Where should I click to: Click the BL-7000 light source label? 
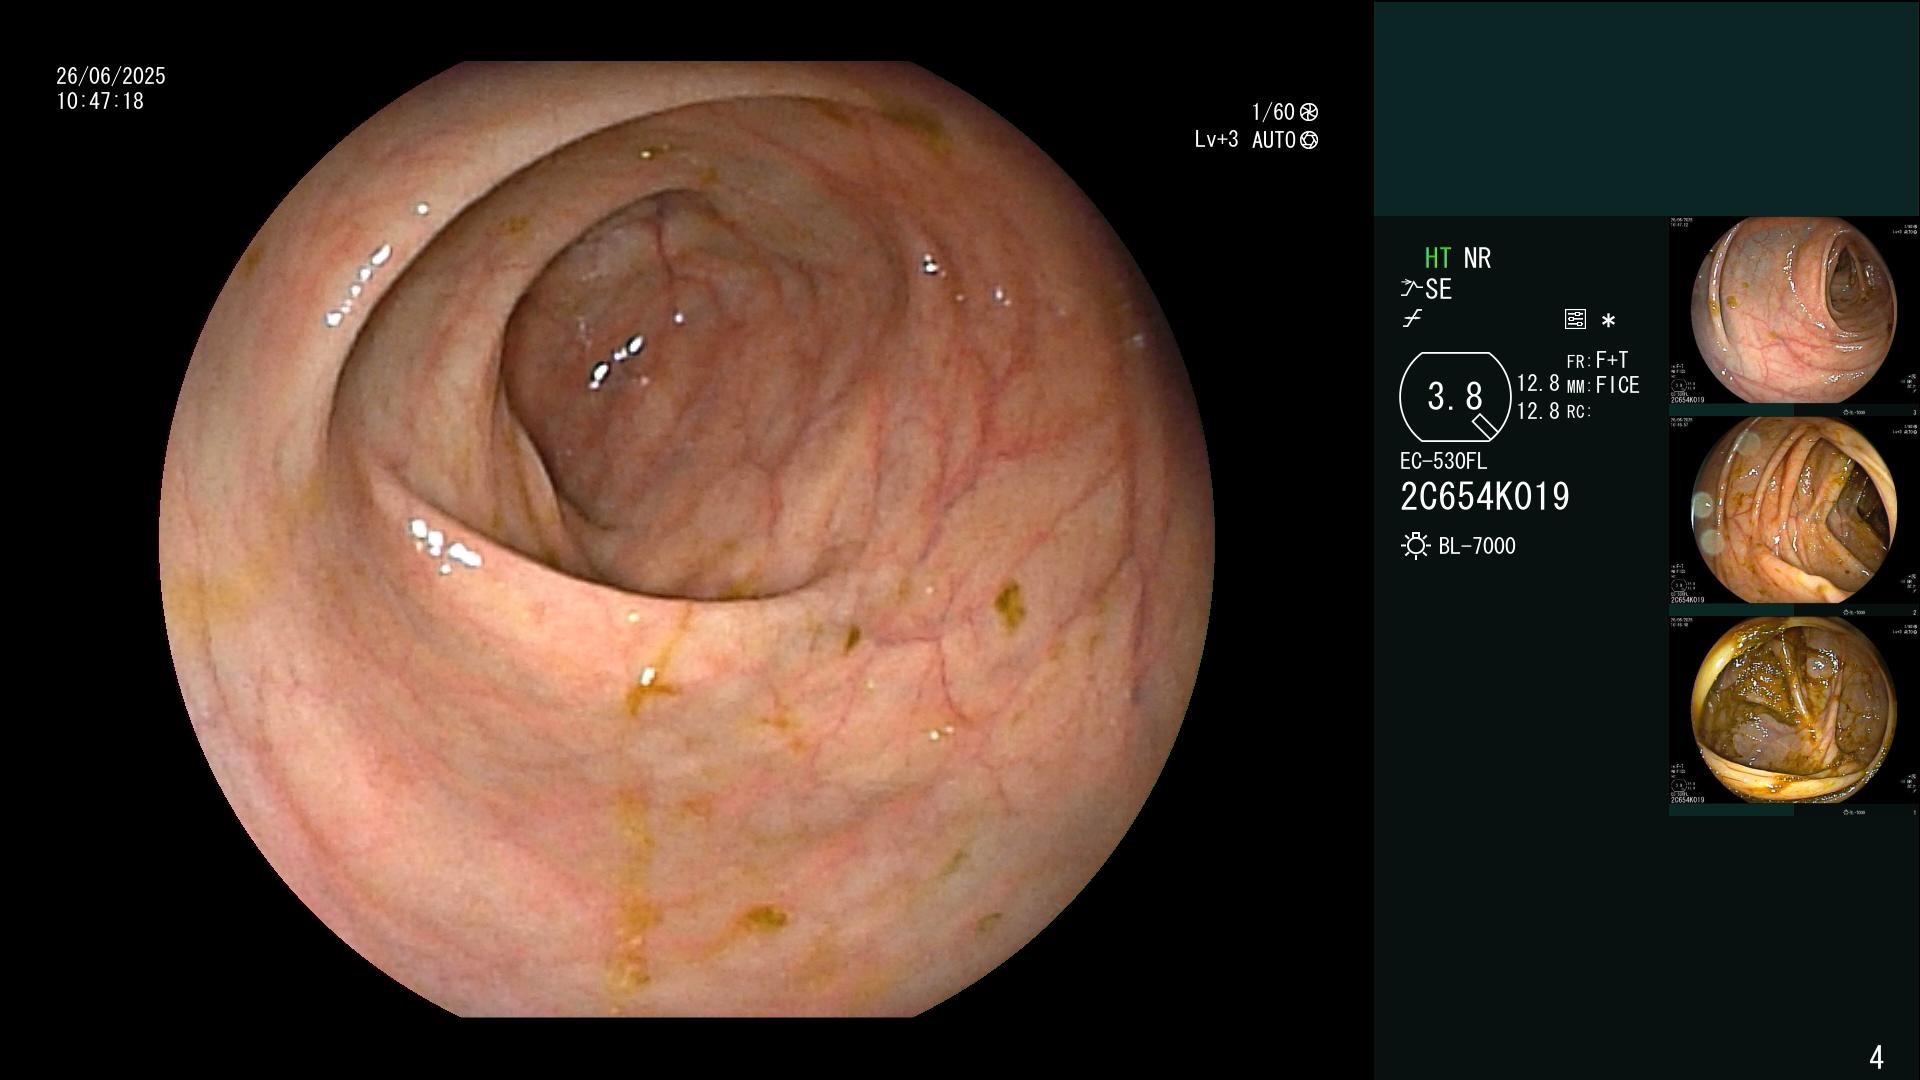1477,546
